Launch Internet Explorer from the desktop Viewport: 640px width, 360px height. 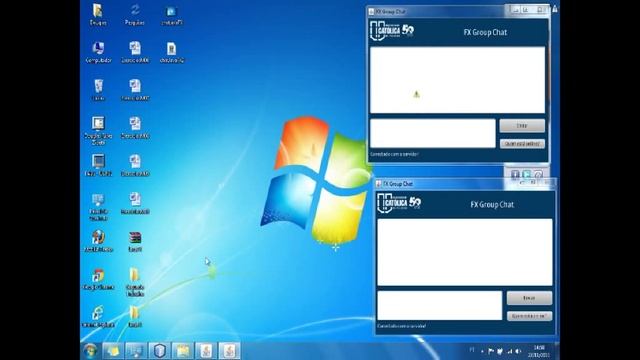click(98, 317)
